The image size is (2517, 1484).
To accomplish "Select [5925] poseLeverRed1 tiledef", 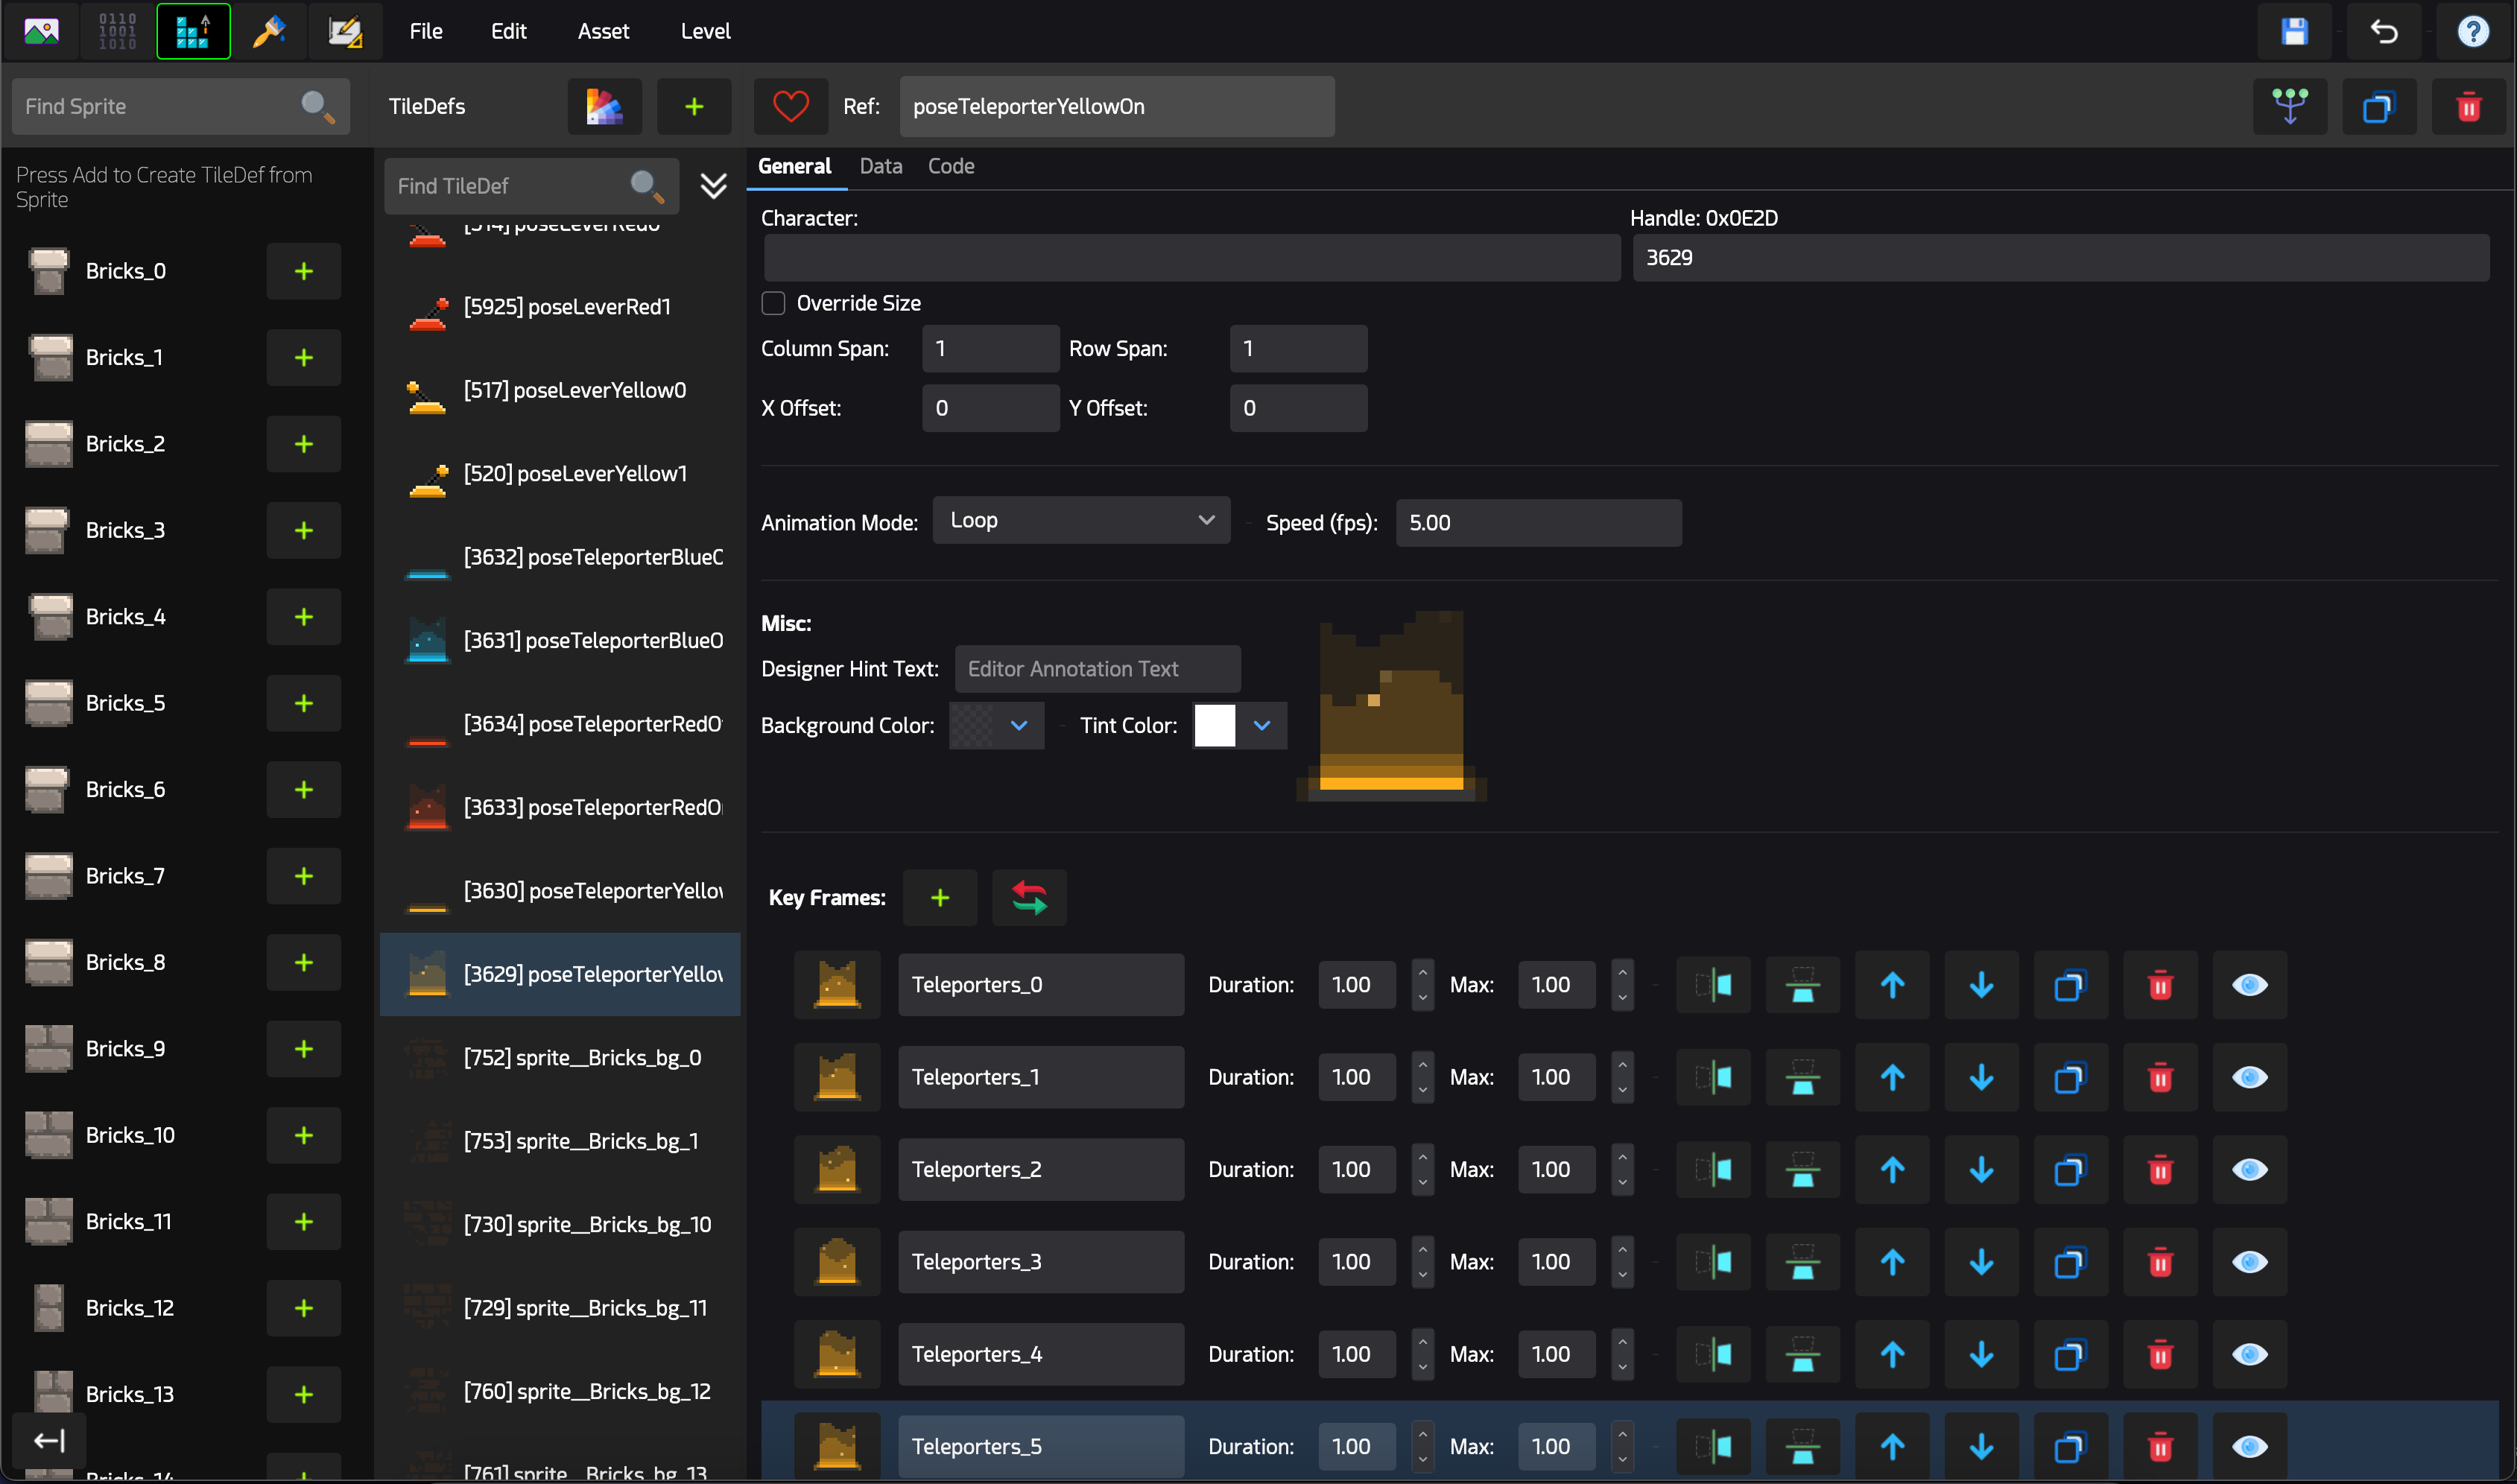I will [560, 307].
